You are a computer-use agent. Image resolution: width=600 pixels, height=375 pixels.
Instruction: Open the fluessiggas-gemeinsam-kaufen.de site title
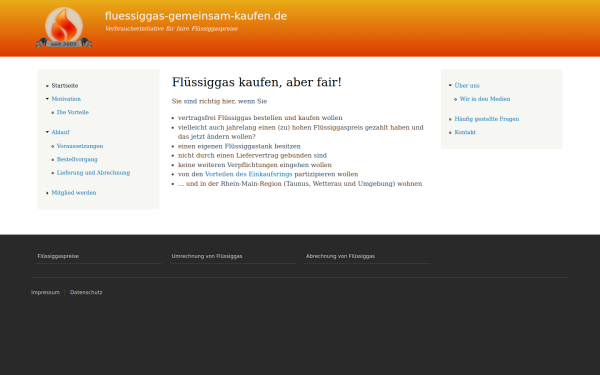(196, 16)
